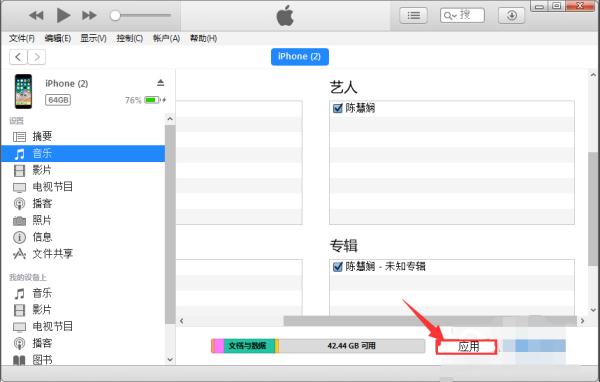Open the list view button in toolbar

tap(413, 16)
